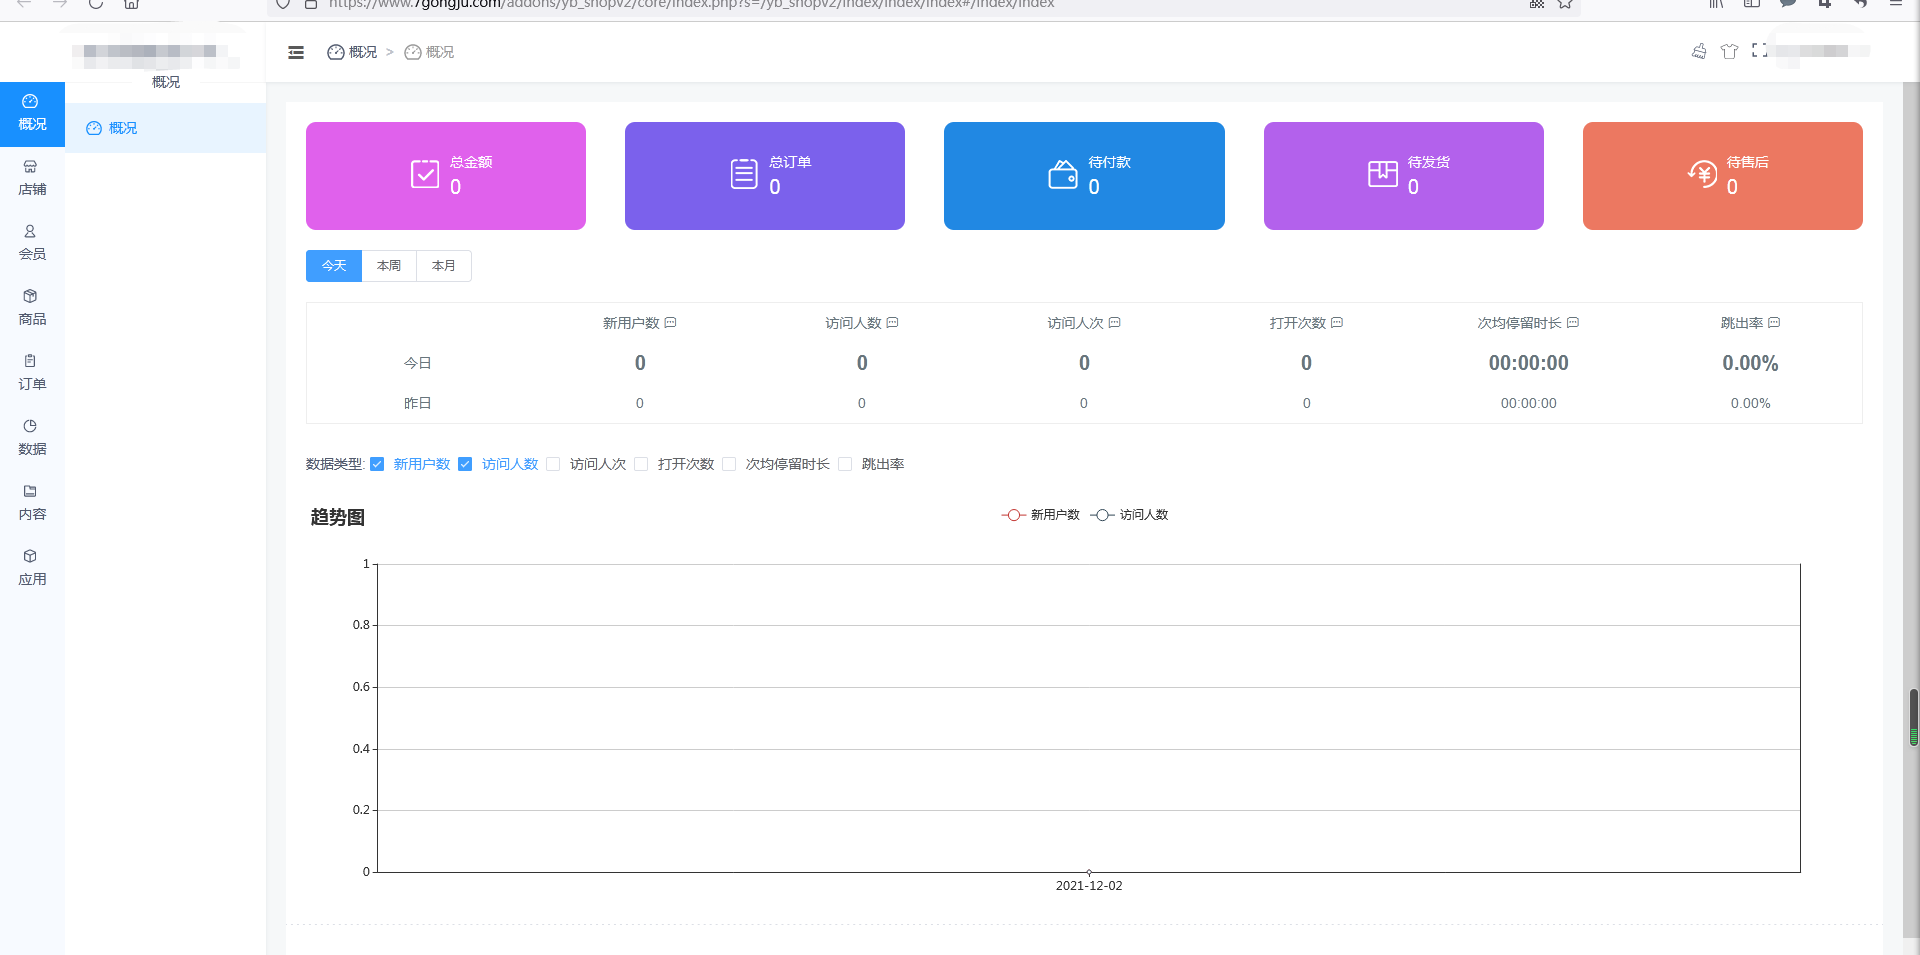Open the 订单 sidebar section
The image size is (1920, 955).
(x=32, y=374)
